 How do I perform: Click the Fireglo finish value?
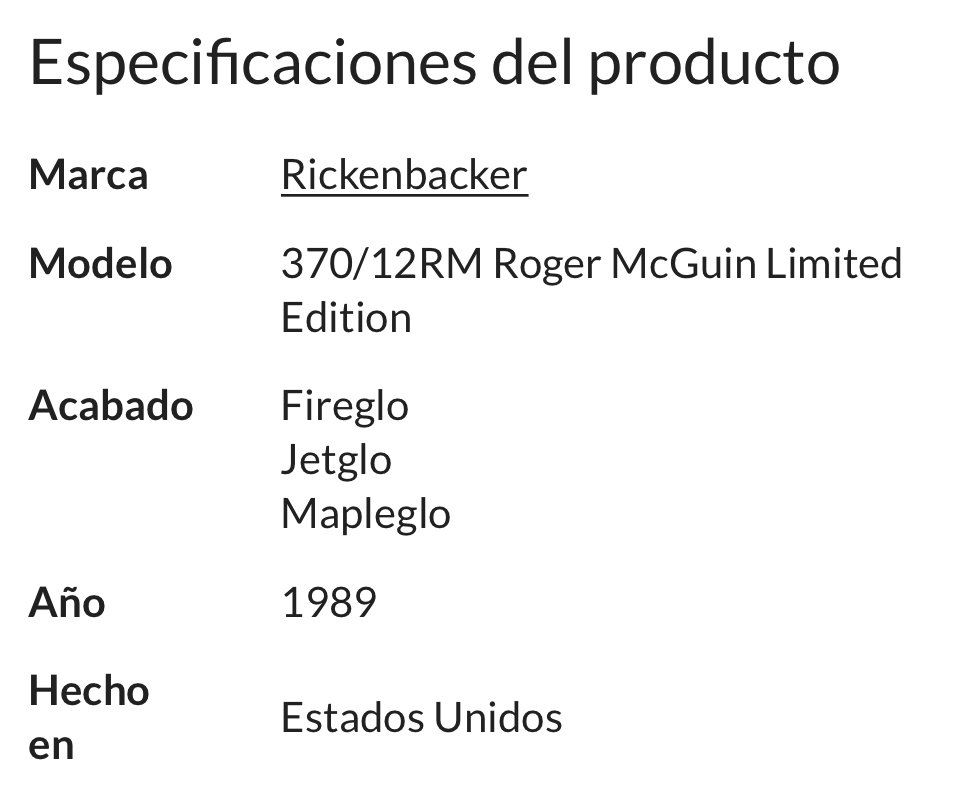pos(345,406)
